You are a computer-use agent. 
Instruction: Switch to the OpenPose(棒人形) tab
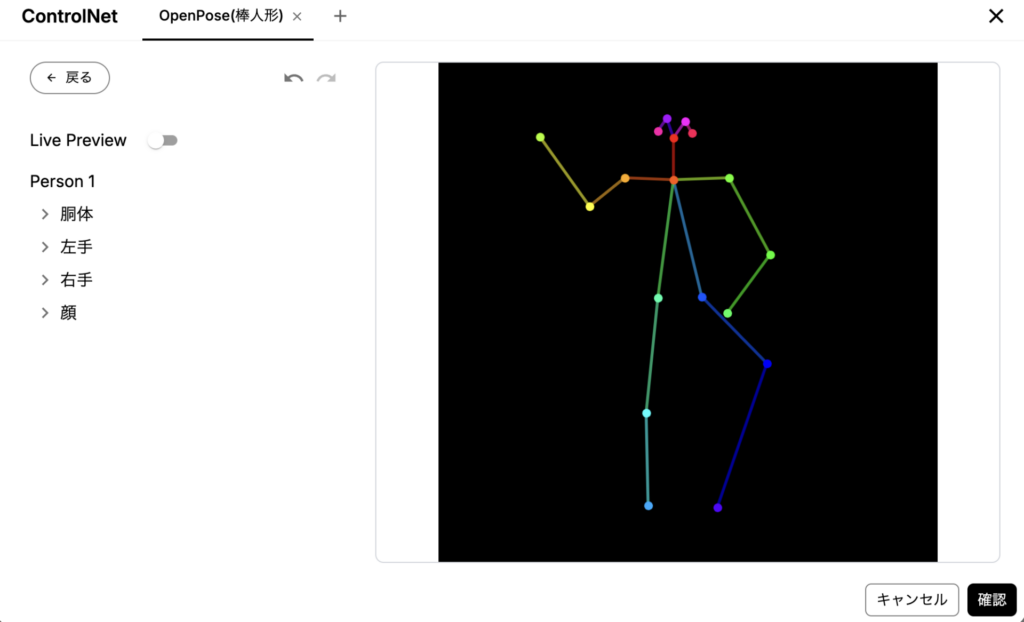click(220, 16)
